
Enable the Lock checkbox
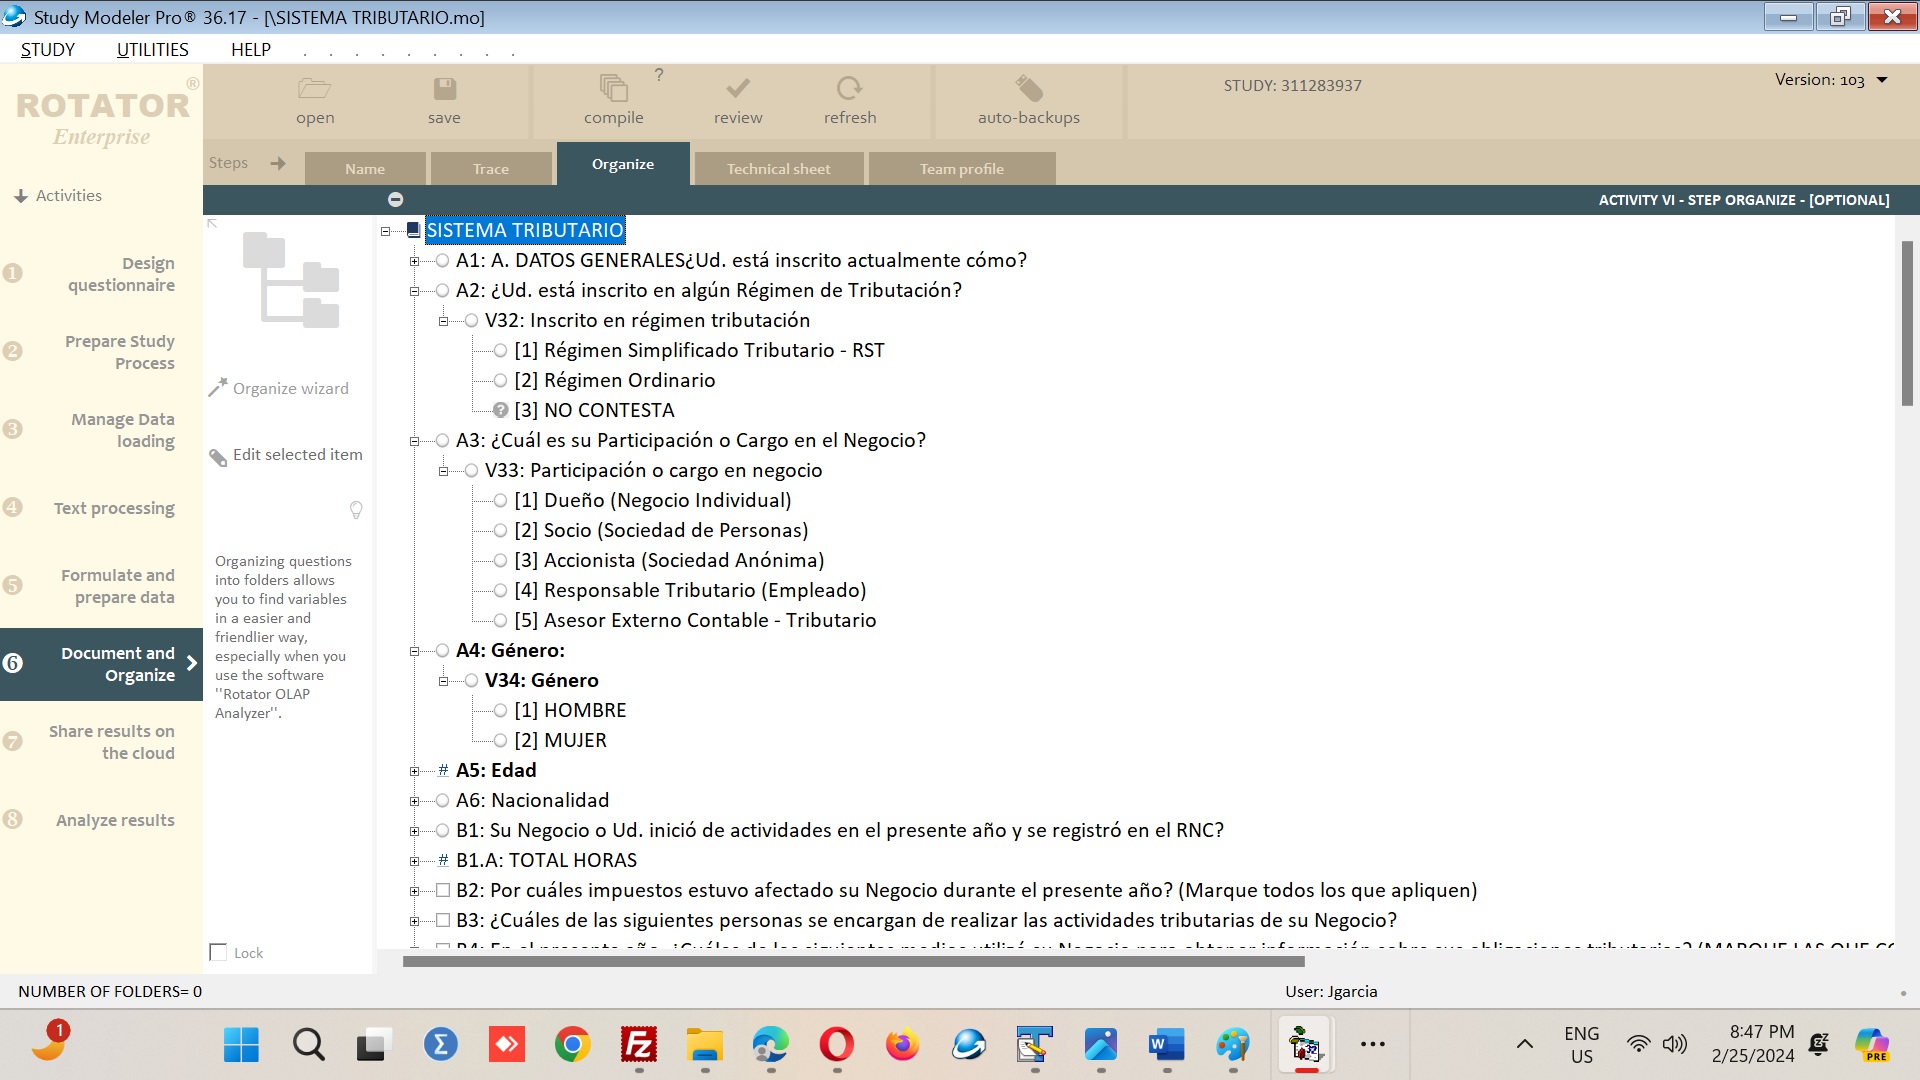click(218, 952)
